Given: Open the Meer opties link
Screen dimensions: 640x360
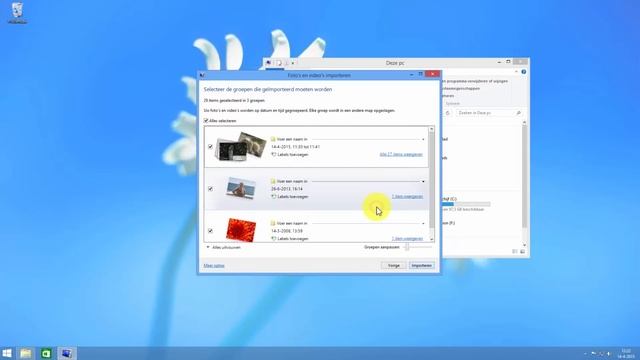Looking at the screenshot, I should [214, 266].
